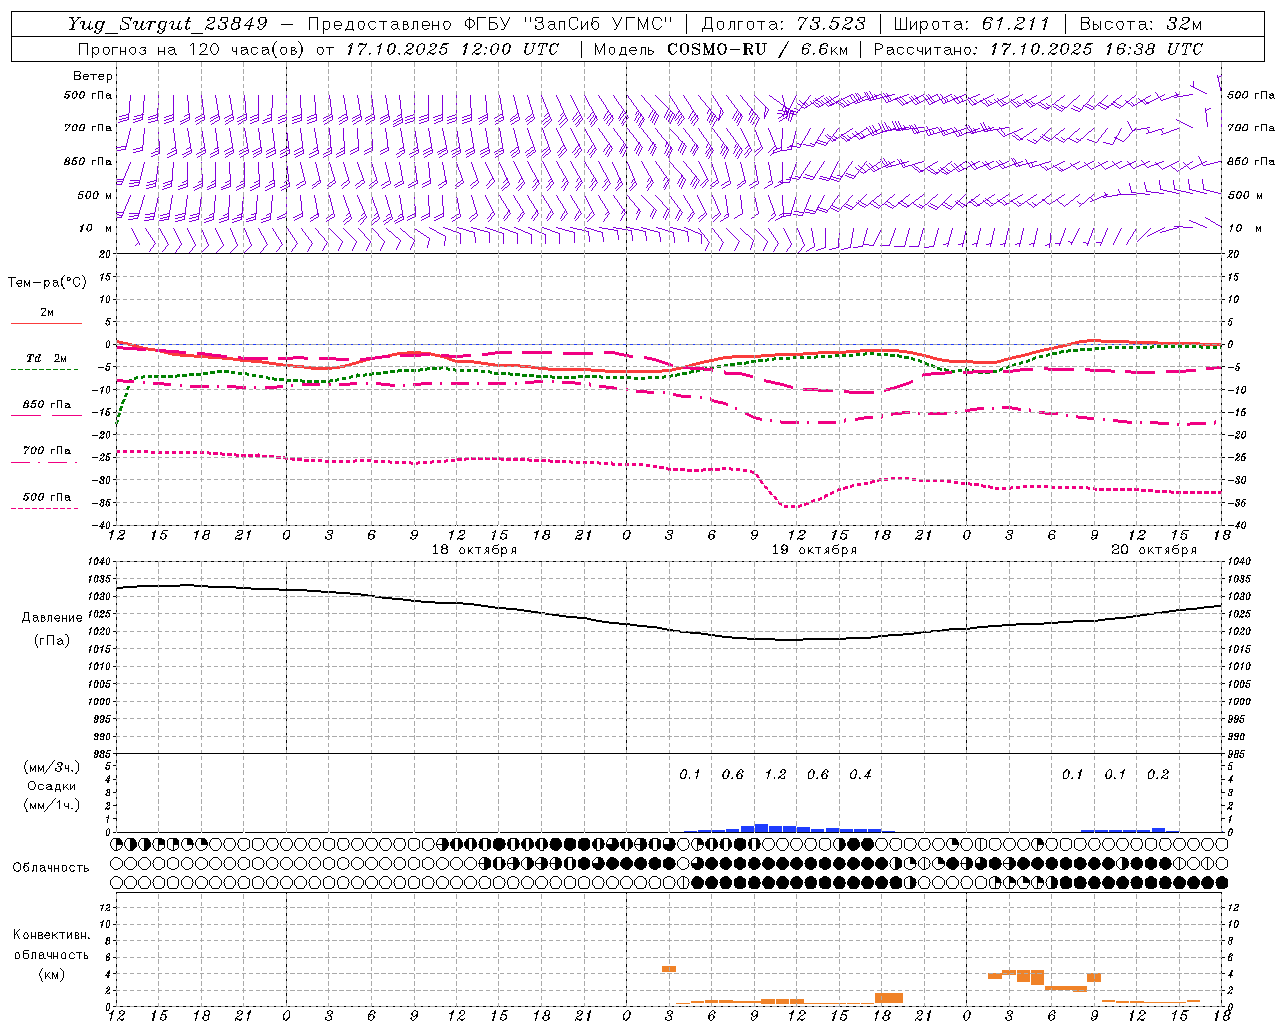Image resolution: width=1280 pixels, height=1024 pixels.
Task: Click the precipitation amount "0.2"
Action: (x=1158, y=774)
